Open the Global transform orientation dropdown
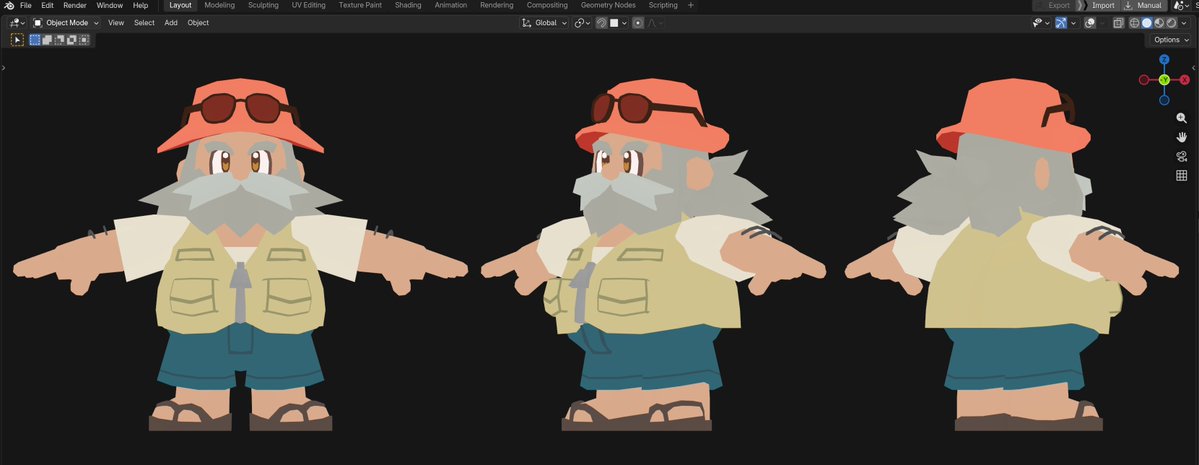This screenshot has width=1199, height=465. (x=544, y=23)
